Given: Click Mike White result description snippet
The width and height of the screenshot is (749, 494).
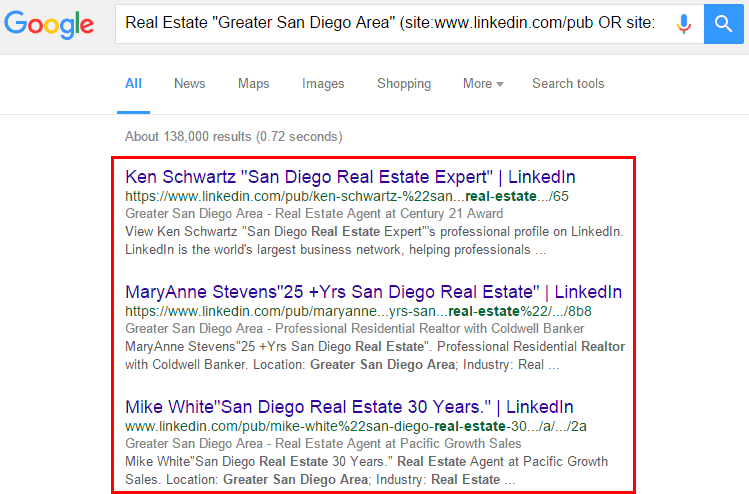Looking at the screenshot, I should (366, 471).
